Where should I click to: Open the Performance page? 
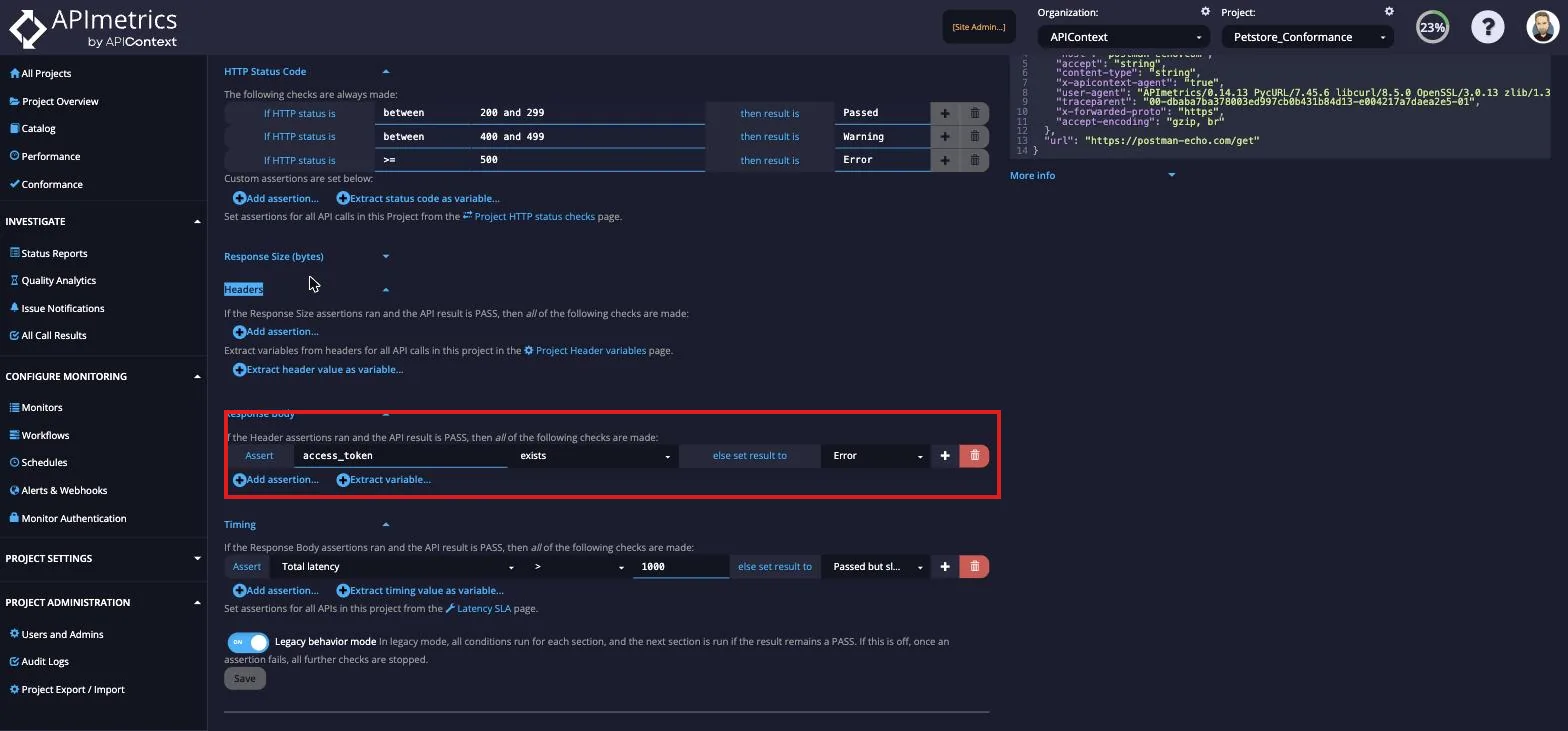(44, 156)
